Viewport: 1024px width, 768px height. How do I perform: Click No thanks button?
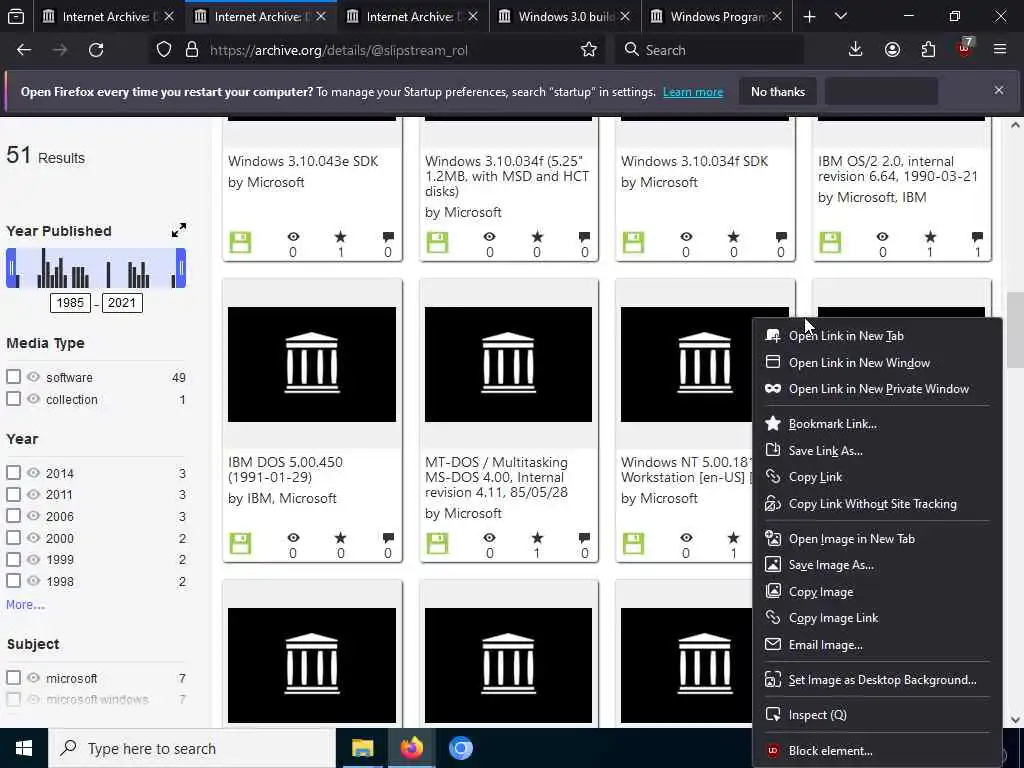[778, 91]
